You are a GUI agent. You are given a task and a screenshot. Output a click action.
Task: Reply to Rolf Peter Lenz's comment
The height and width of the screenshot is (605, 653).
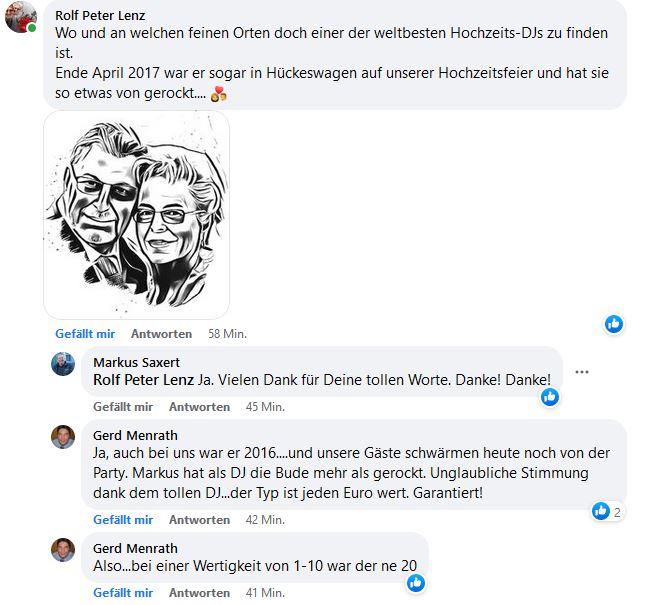coord(162,334)
